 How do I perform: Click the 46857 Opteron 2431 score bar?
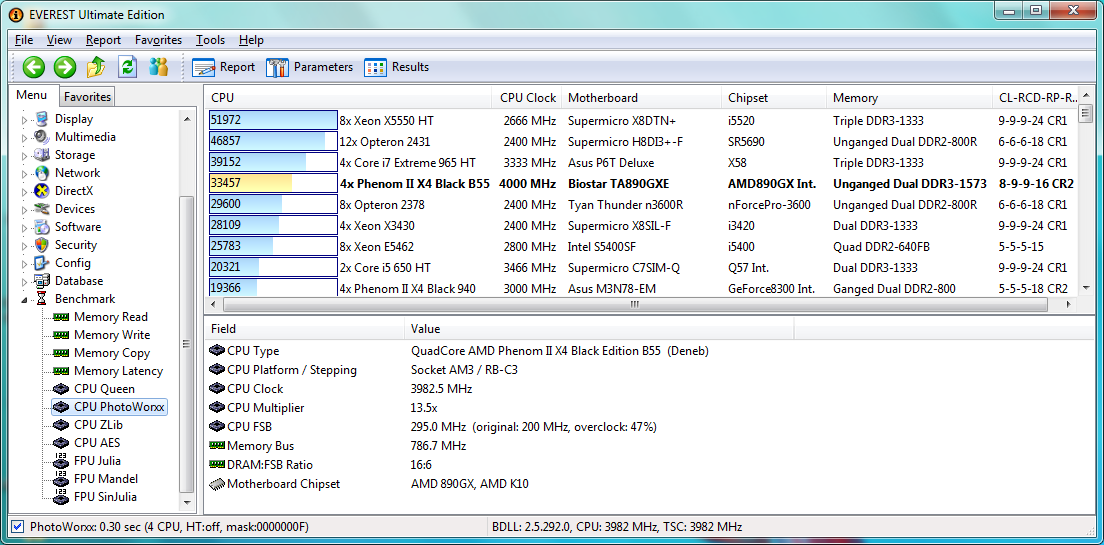pos(273,142)
